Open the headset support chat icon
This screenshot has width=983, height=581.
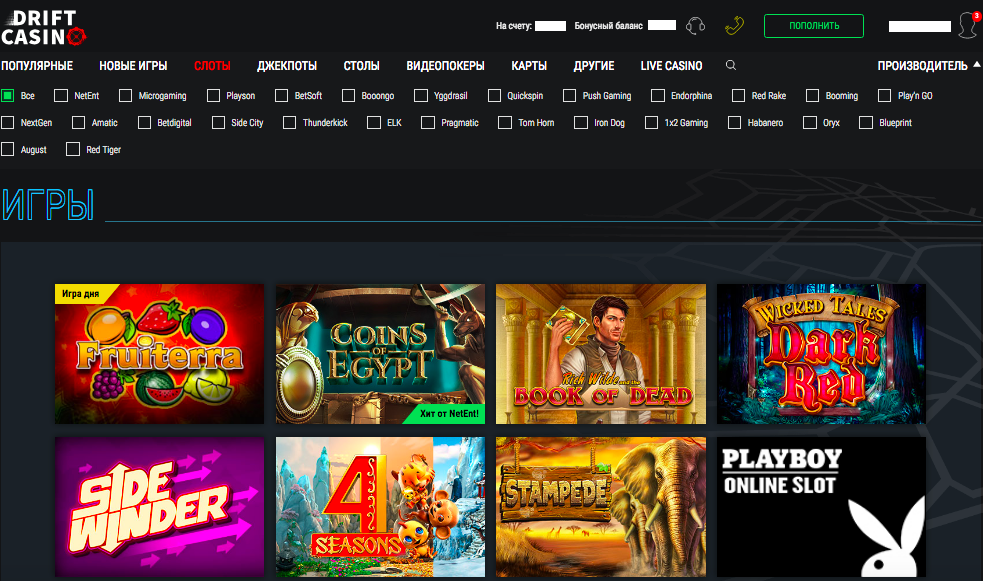pyautogui.click(x=697, y=26)
